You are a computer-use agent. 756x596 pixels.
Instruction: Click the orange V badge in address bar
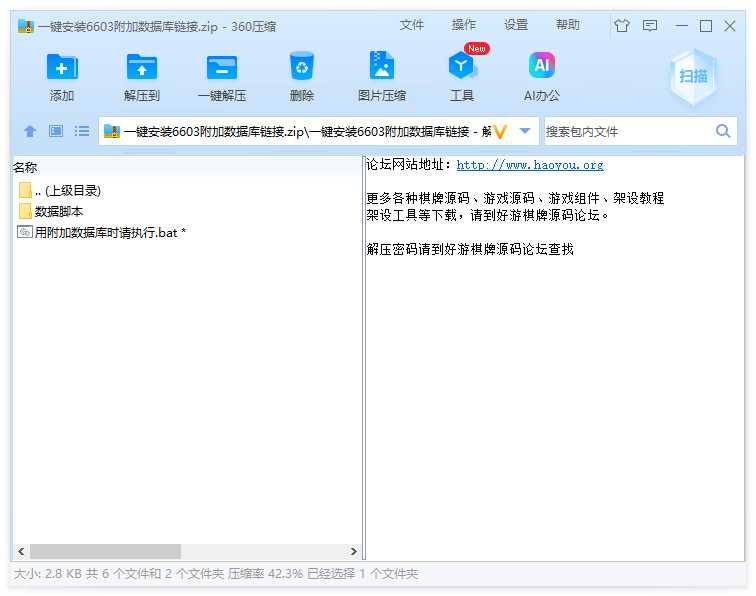[x=500, y=131]
